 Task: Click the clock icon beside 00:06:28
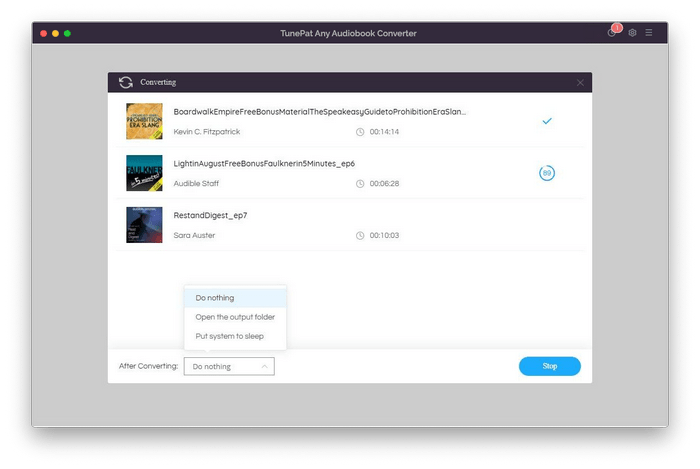[x=360, y=184]
